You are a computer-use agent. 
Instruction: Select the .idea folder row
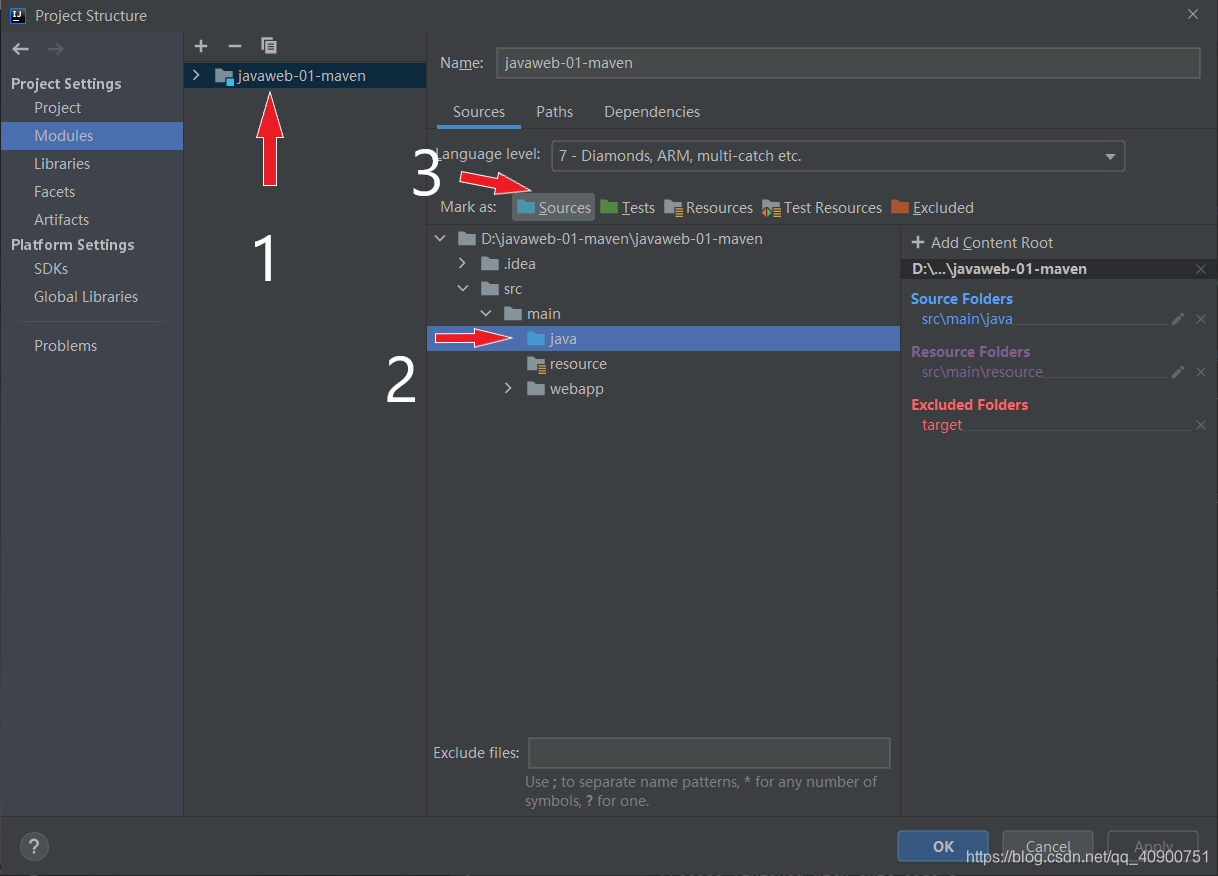(x=663, y=264)
